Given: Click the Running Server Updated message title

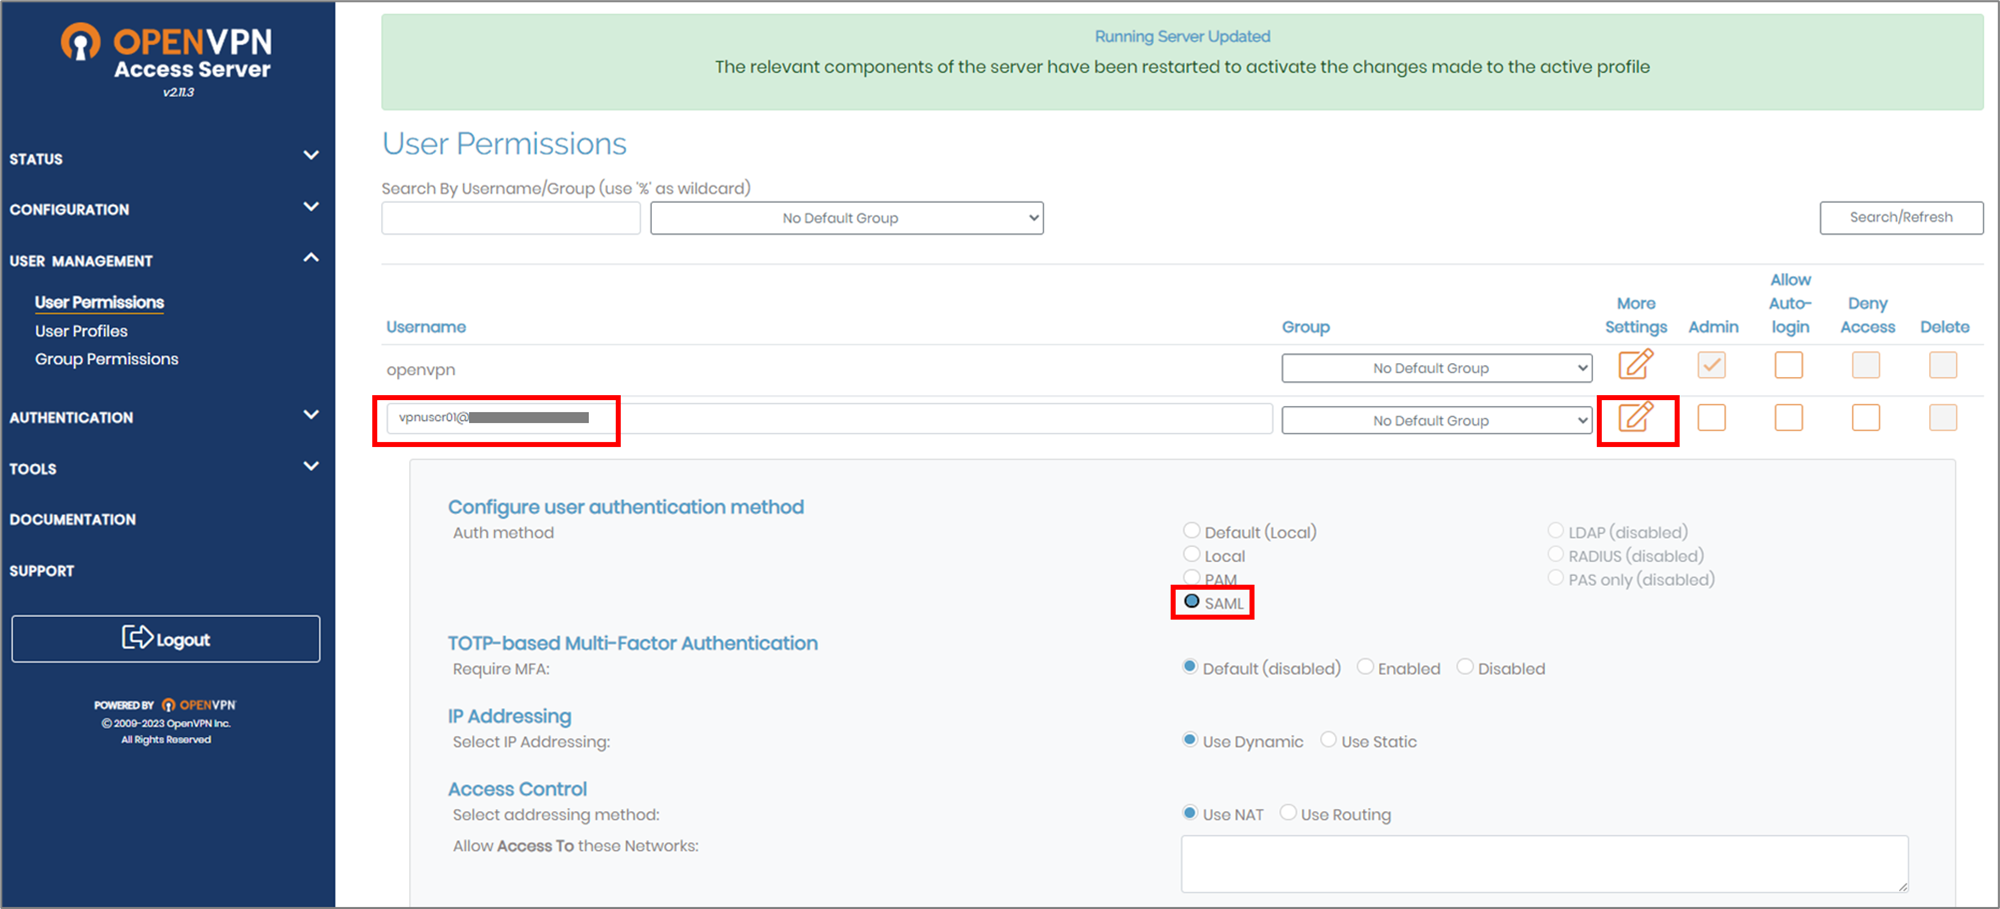Looking at the screenshot, I should (x=1182, y=36).
